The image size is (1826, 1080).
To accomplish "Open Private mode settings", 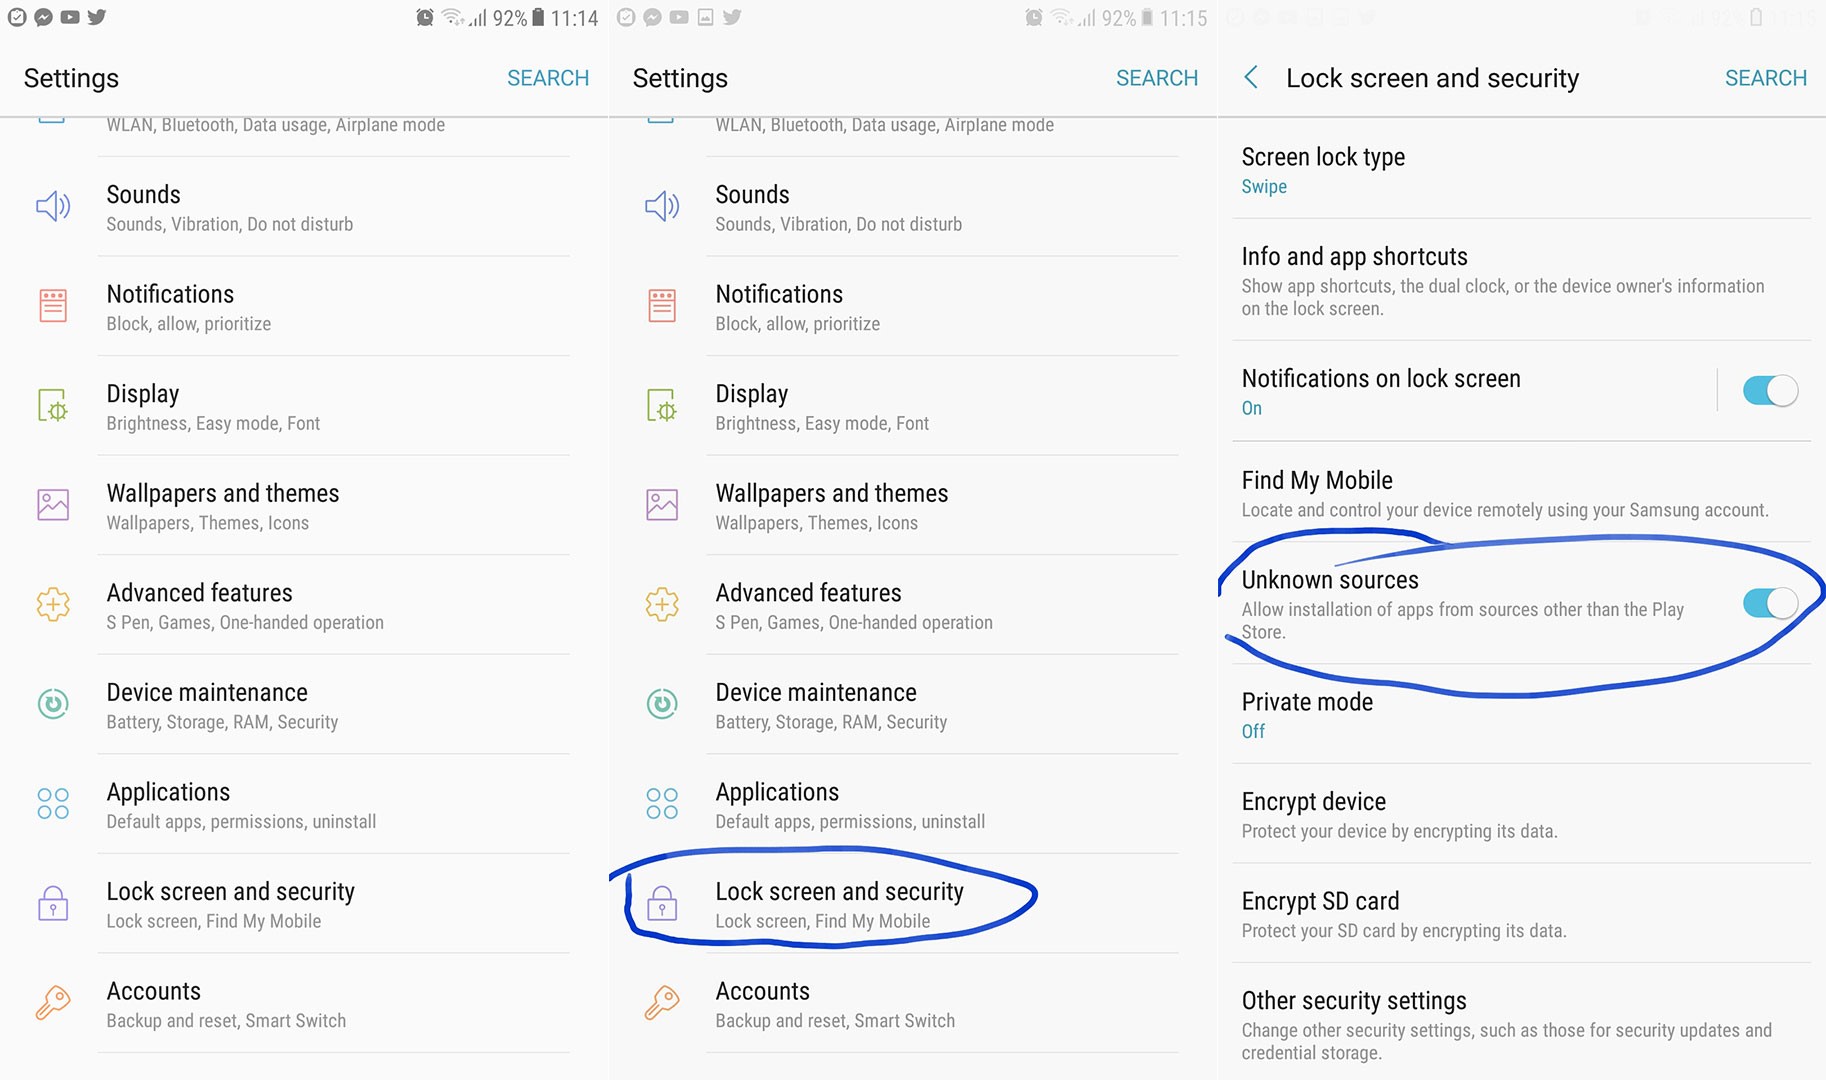I will (x=1306, y=712).
